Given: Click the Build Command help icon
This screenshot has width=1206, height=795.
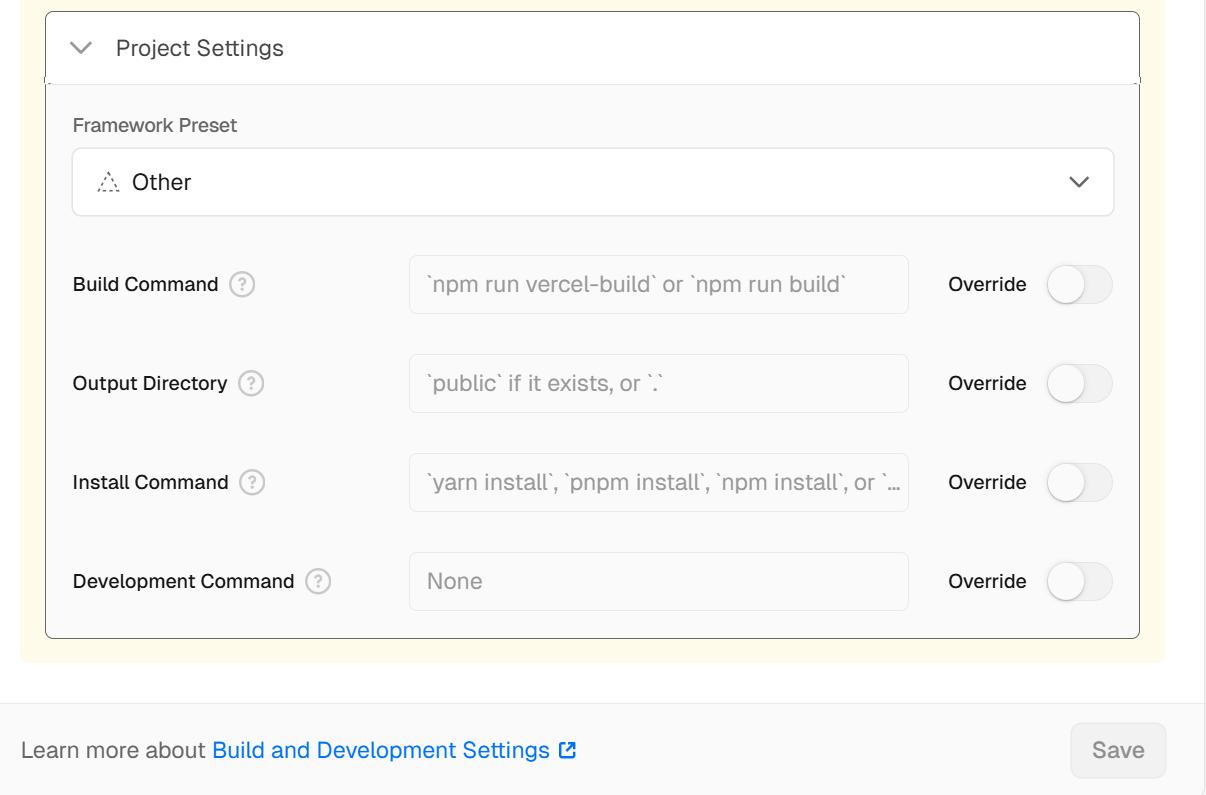Looking at the screenshot, I should point(242,285).
